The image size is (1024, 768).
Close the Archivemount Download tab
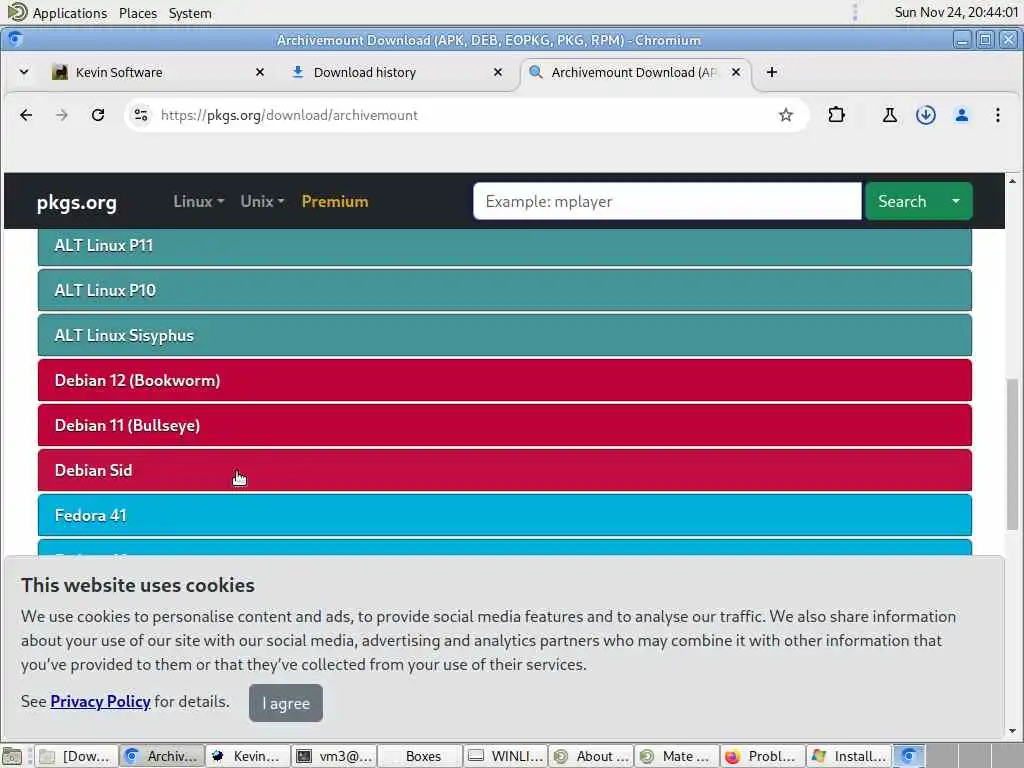click(736, 72)
